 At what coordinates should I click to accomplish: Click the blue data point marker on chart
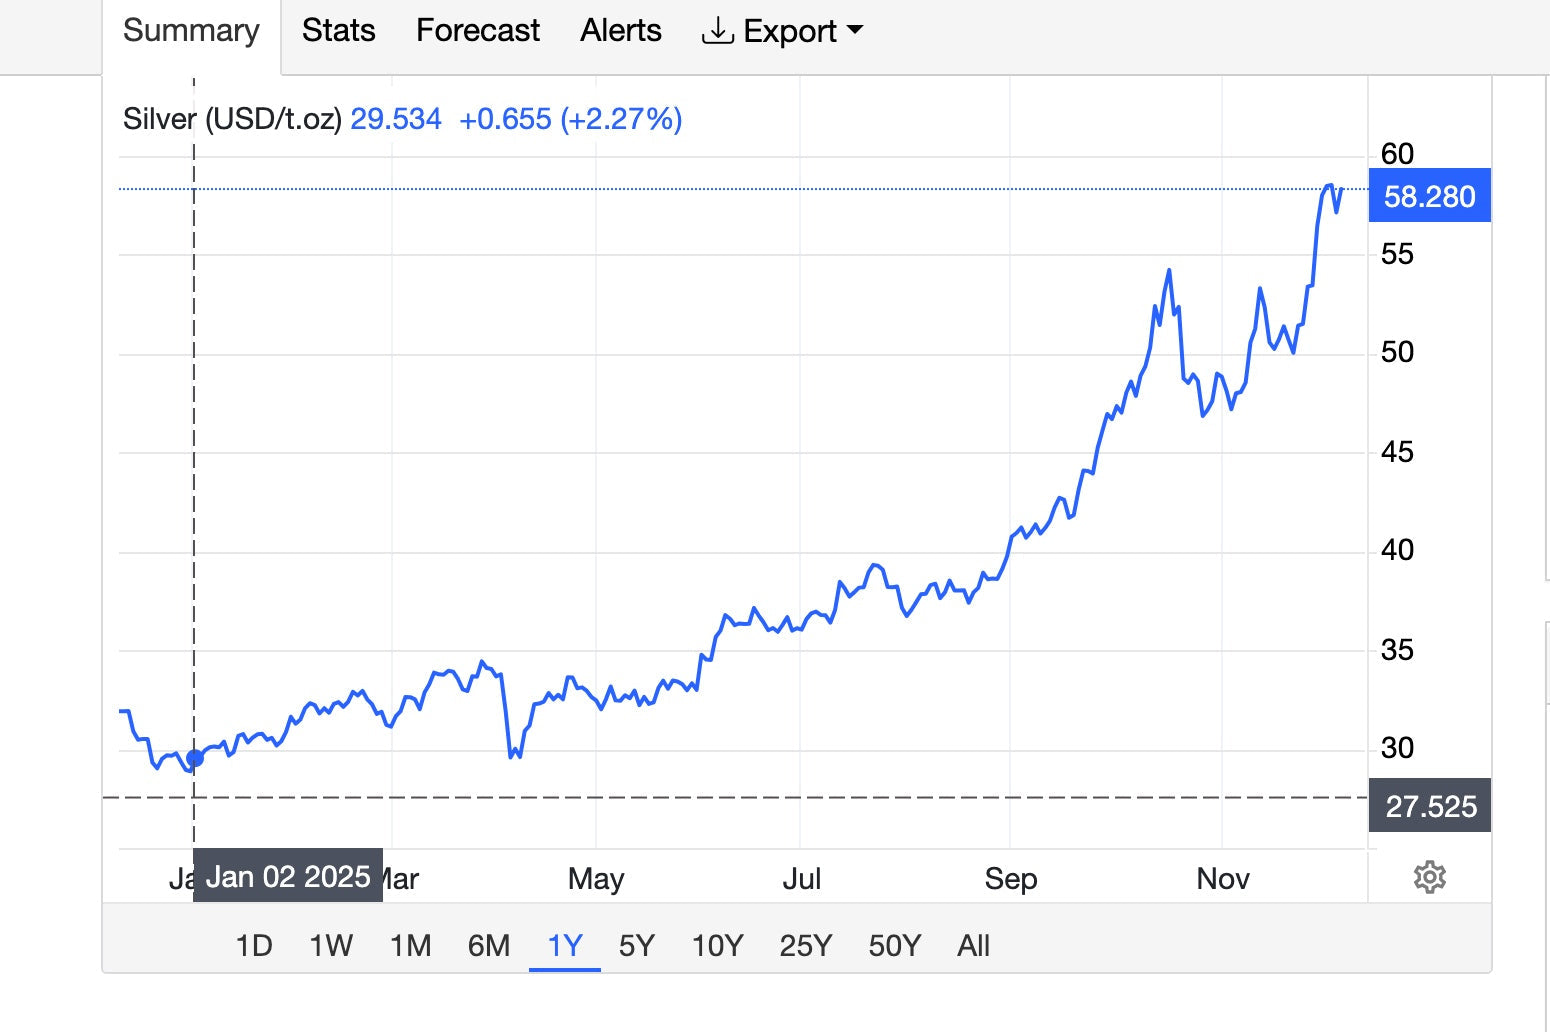click(x=195, y=758)
